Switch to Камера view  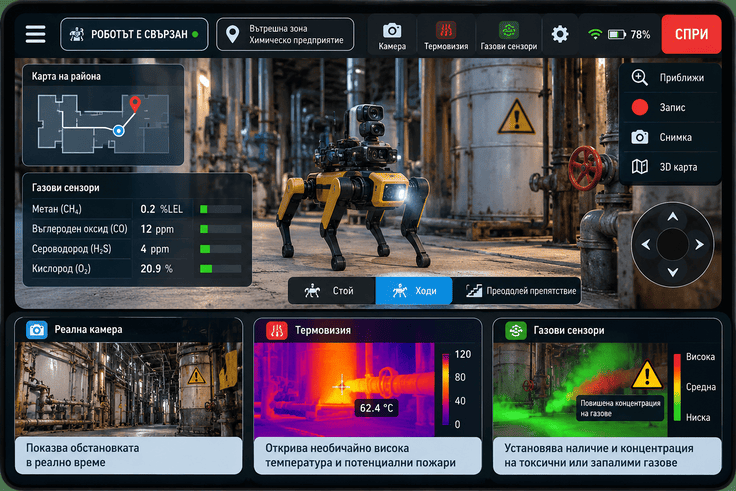pos(392,36)
